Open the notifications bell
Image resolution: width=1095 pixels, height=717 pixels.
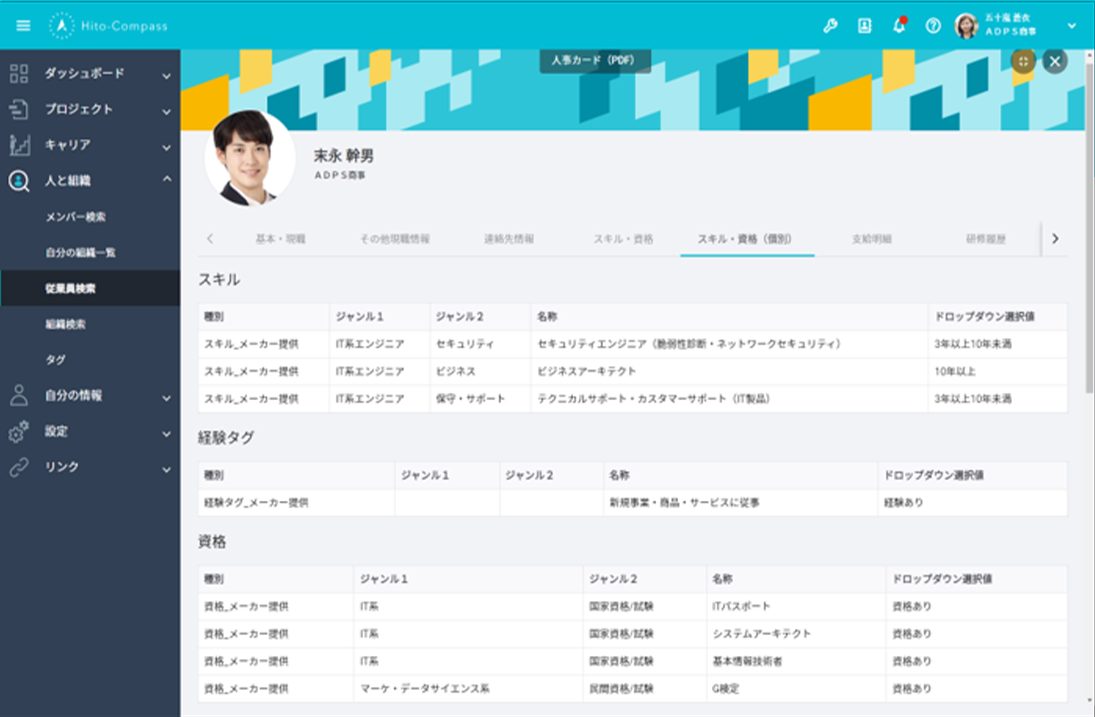899,26
